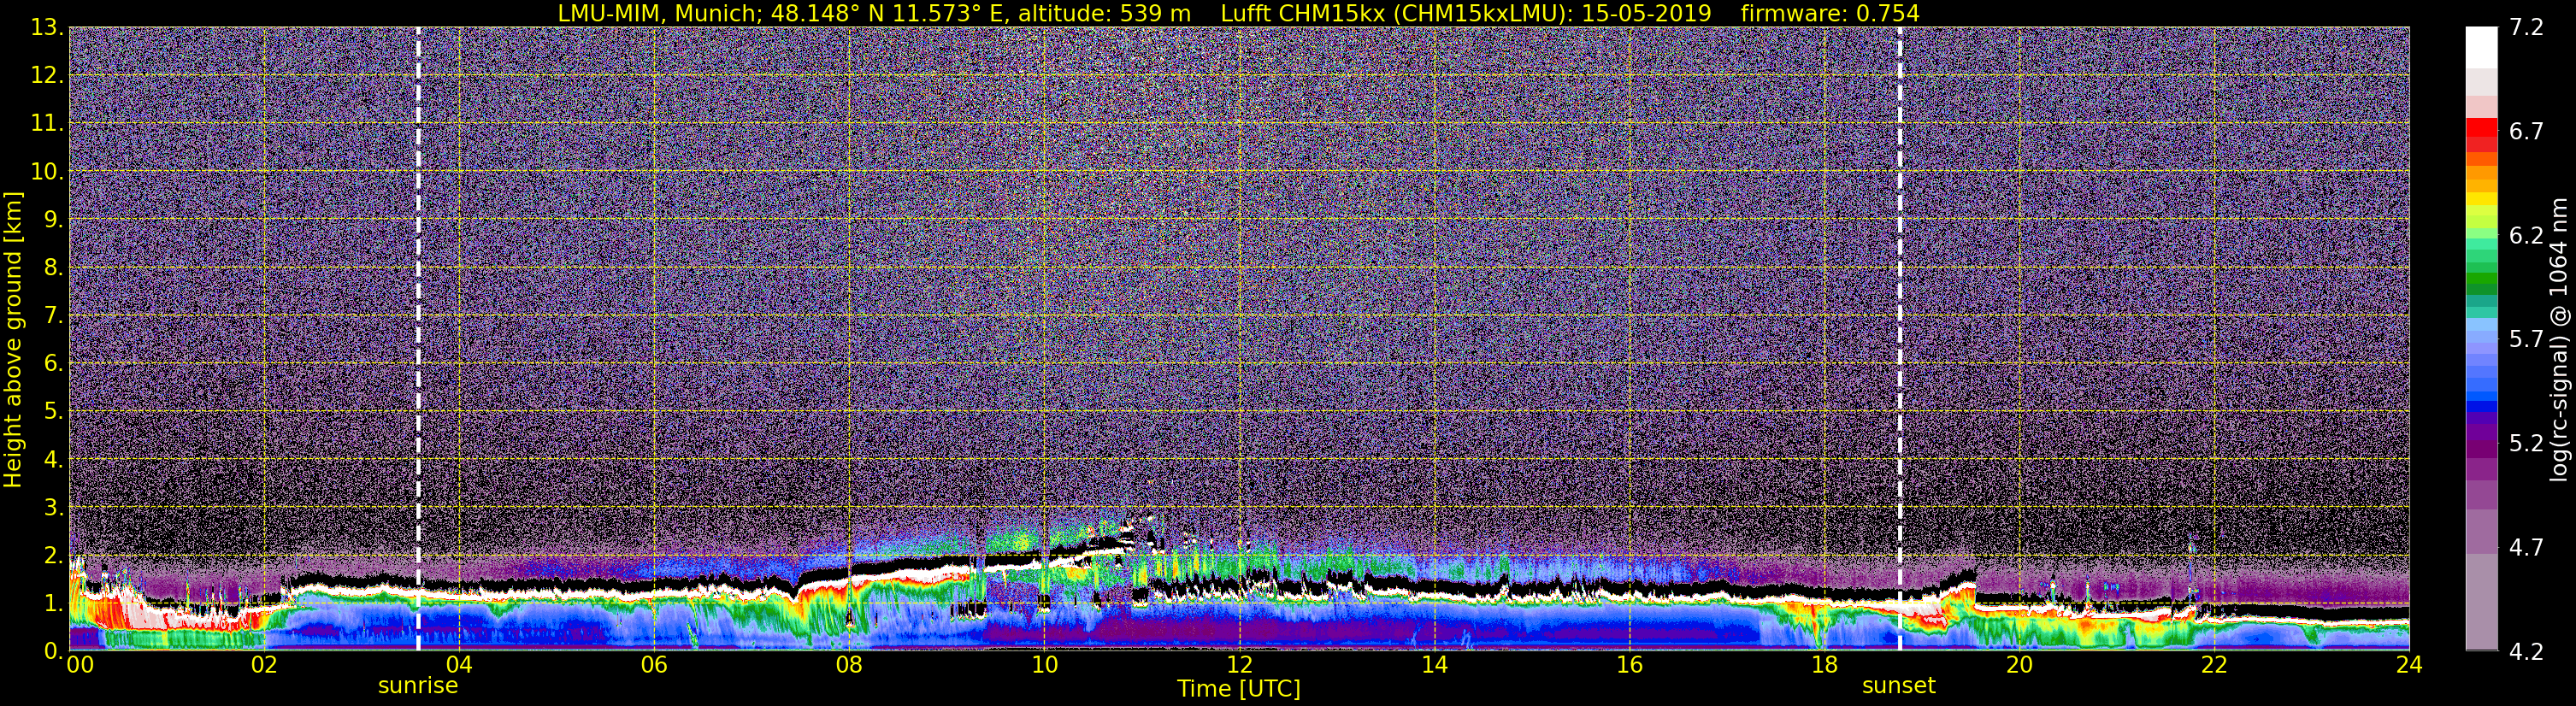
Task: Click the y-axis tick label '1.'
Action: (53, 603)
